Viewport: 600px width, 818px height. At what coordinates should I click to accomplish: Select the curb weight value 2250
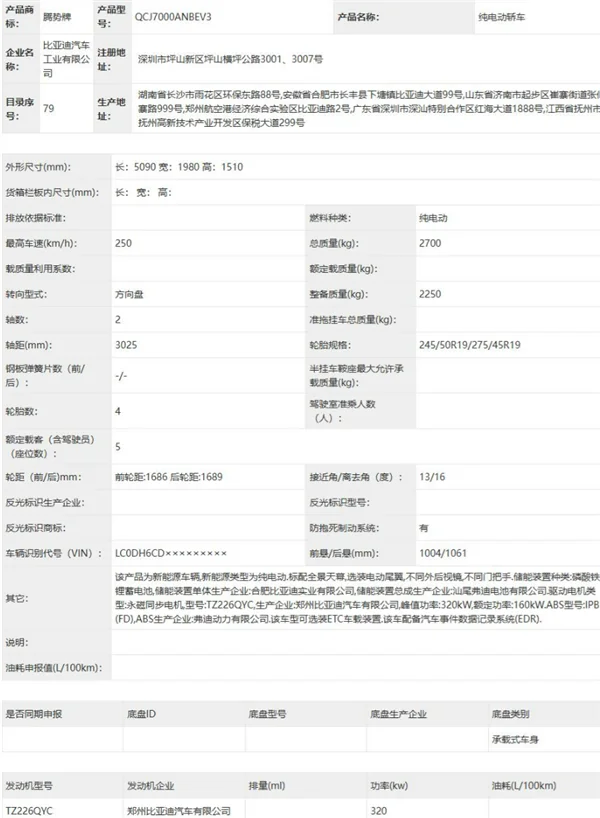click(x=430, y=294)
